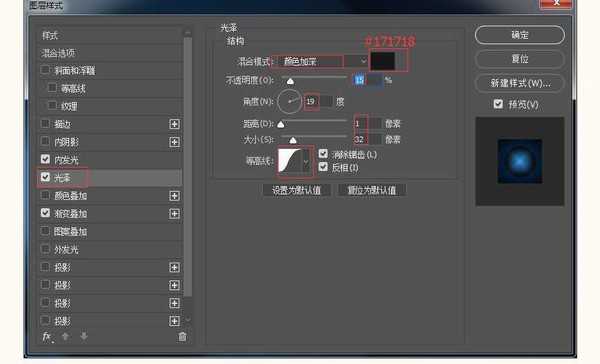Click the 确定 button

(520, 35)
